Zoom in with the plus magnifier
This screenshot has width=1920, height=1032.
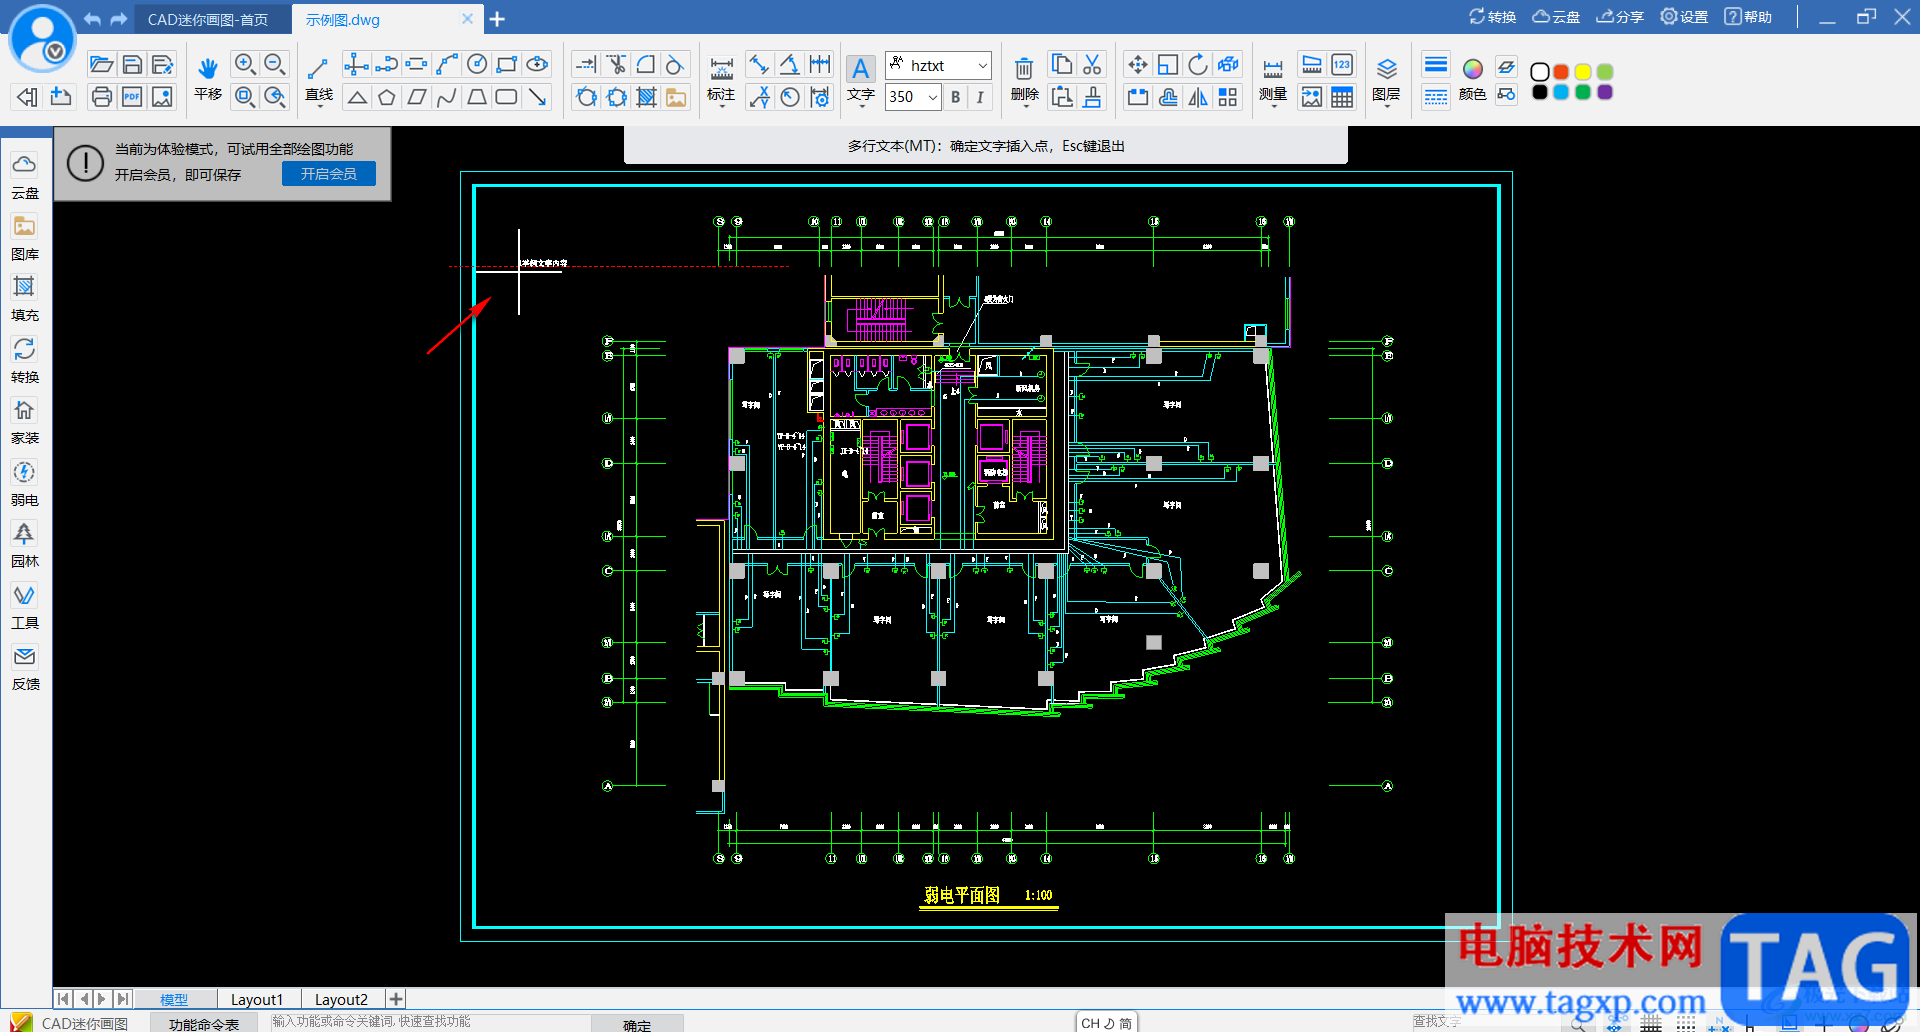pyautogui.click(x=245, y=65)
